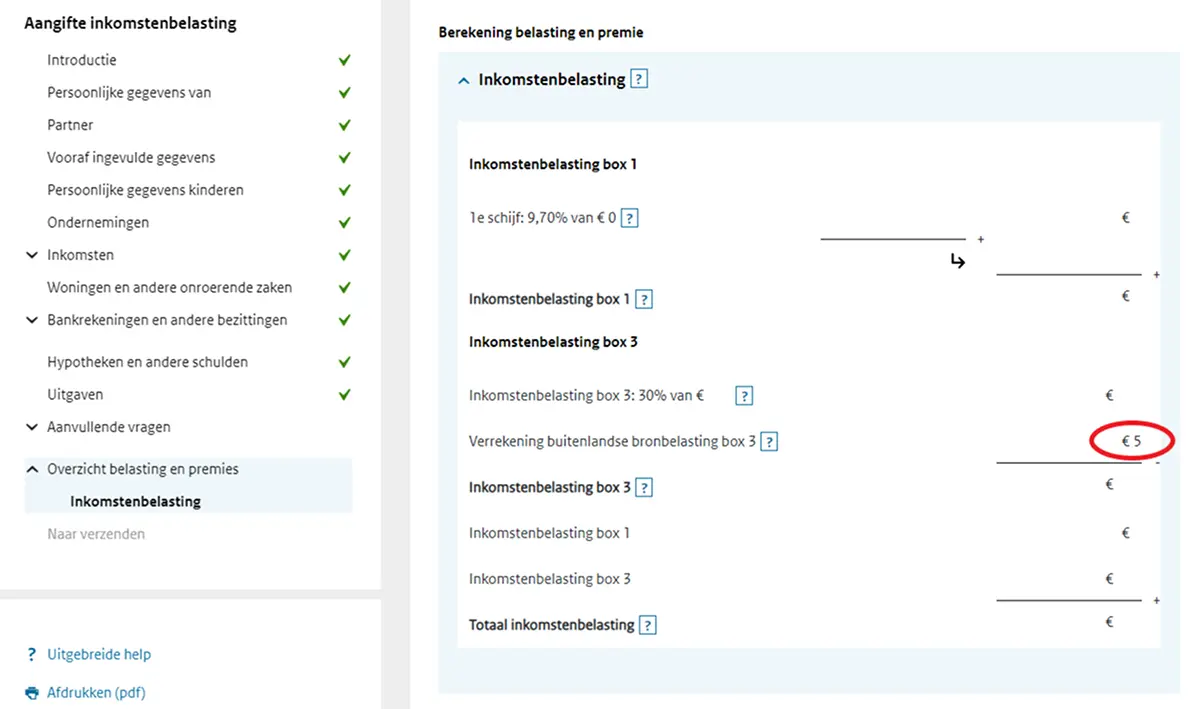Expand the Inkomsten menu chevron
Screen dimensions: 1200x709
31,255
